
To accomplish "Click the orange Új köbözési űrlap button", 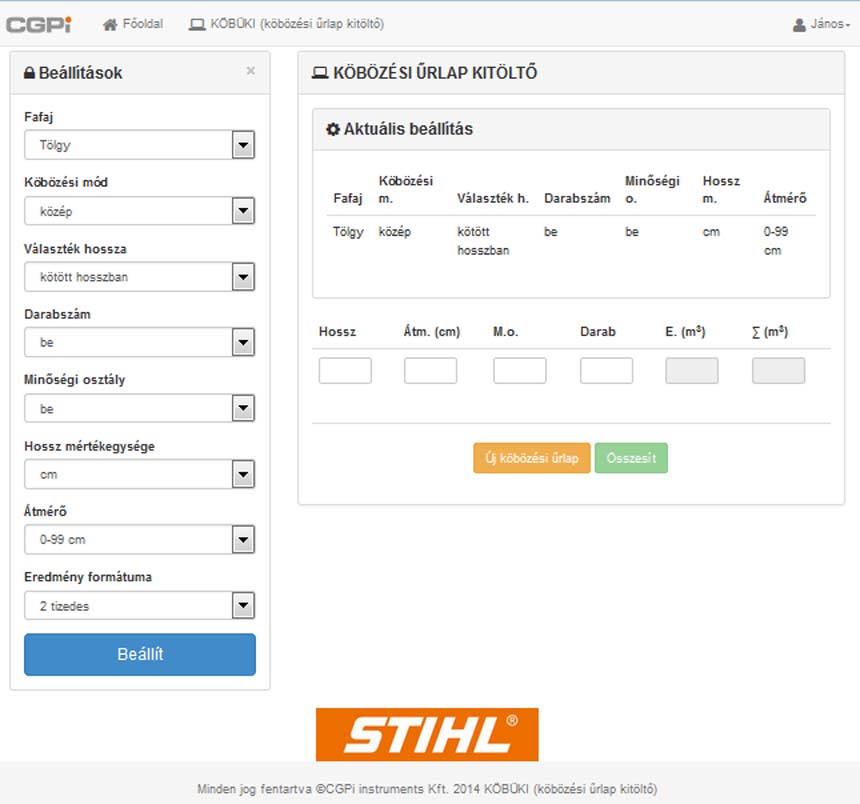I will (x=531, y=459).
